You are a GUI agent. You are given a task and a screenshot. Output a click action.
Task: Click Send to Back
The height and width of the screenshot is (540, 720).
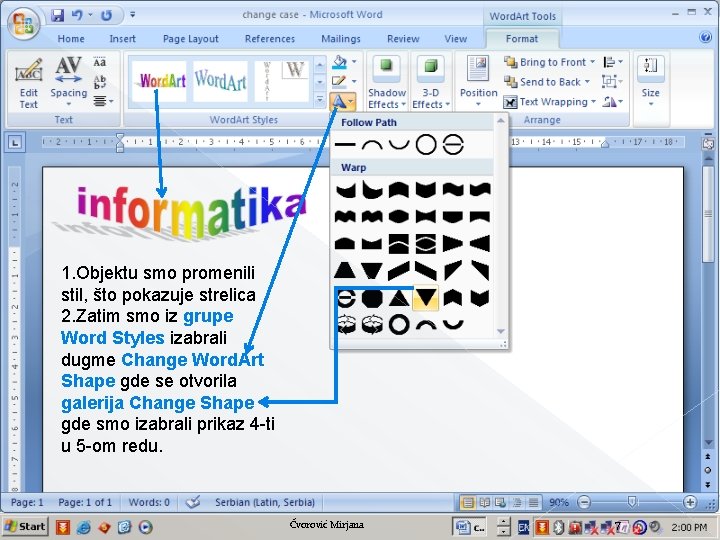546,82
